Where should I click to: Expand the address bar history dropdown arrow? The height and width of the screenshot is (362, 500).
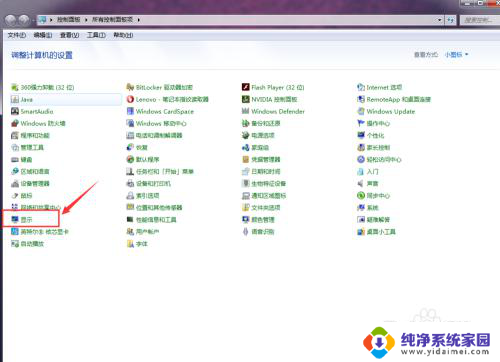point(440,20)
